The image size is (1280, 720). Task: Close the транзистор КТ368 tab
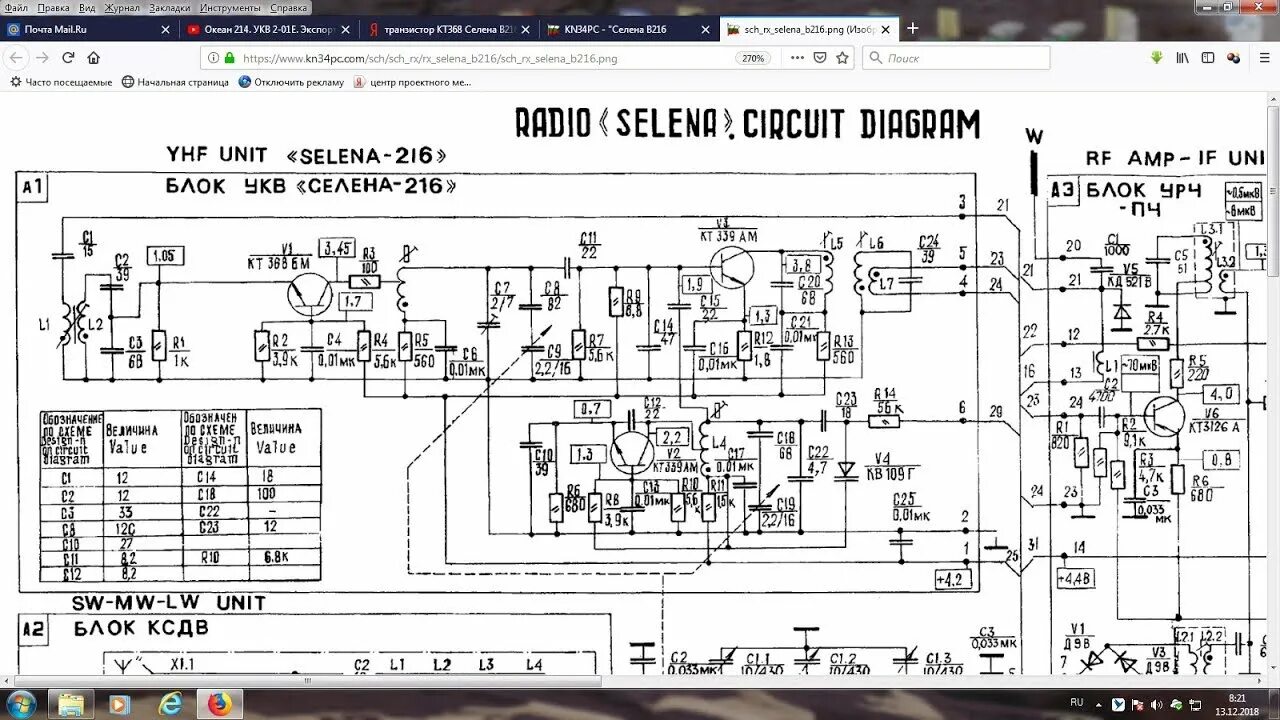coord(525,30)
